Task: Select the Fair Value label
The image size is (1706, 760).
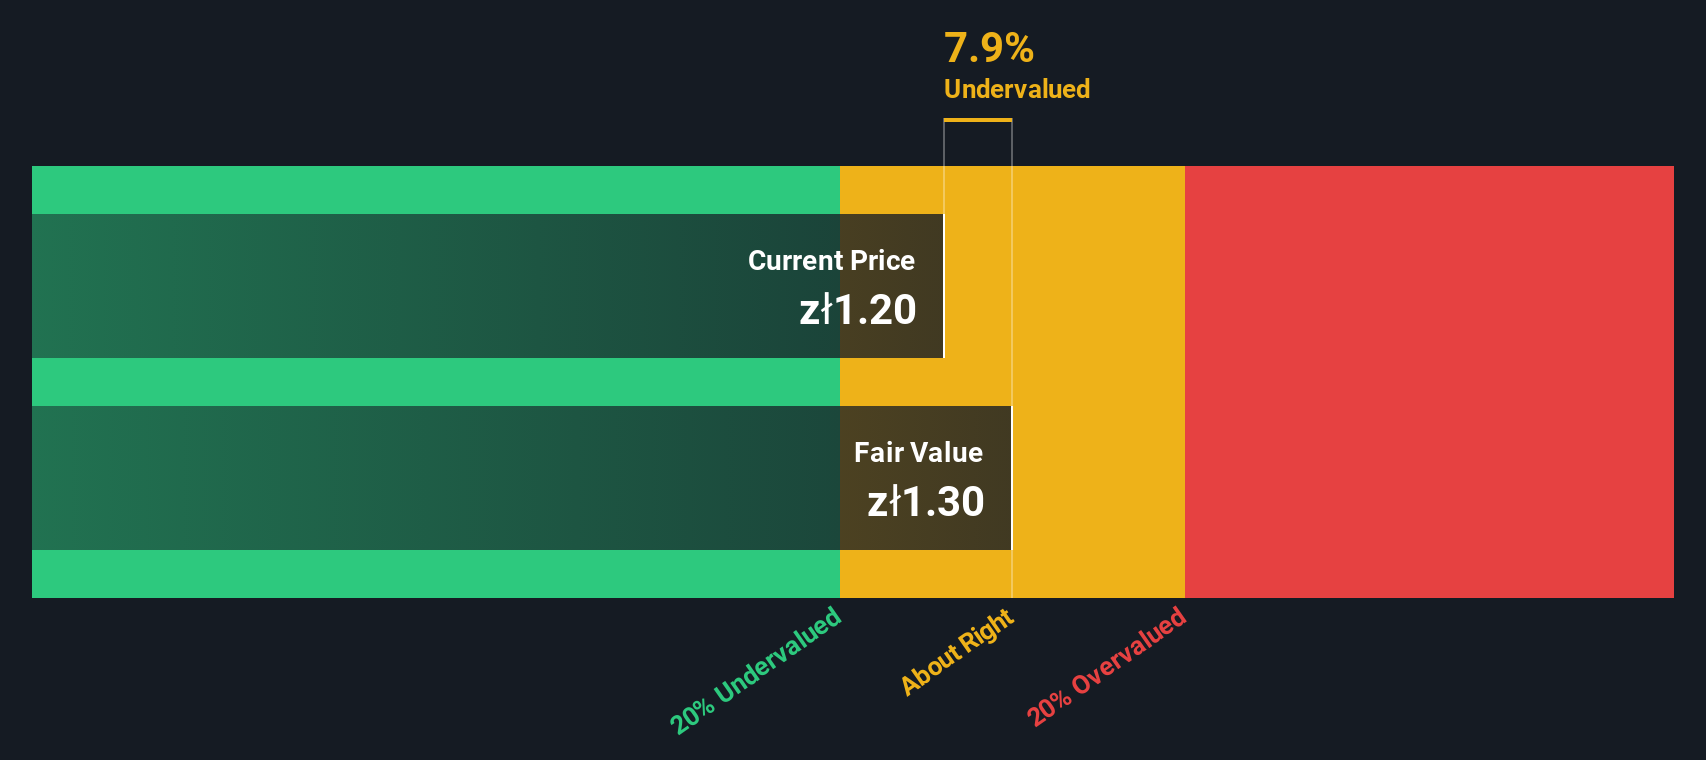Action: pos(918,452)
